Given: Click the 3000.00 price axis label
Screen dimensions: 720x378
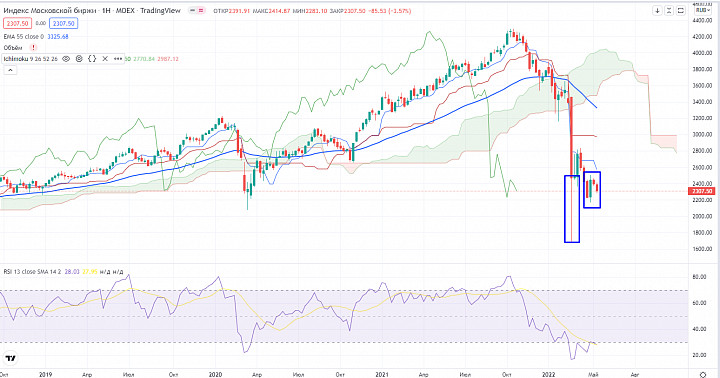Looking at the screenshot, I should click(x=703, y=135).
